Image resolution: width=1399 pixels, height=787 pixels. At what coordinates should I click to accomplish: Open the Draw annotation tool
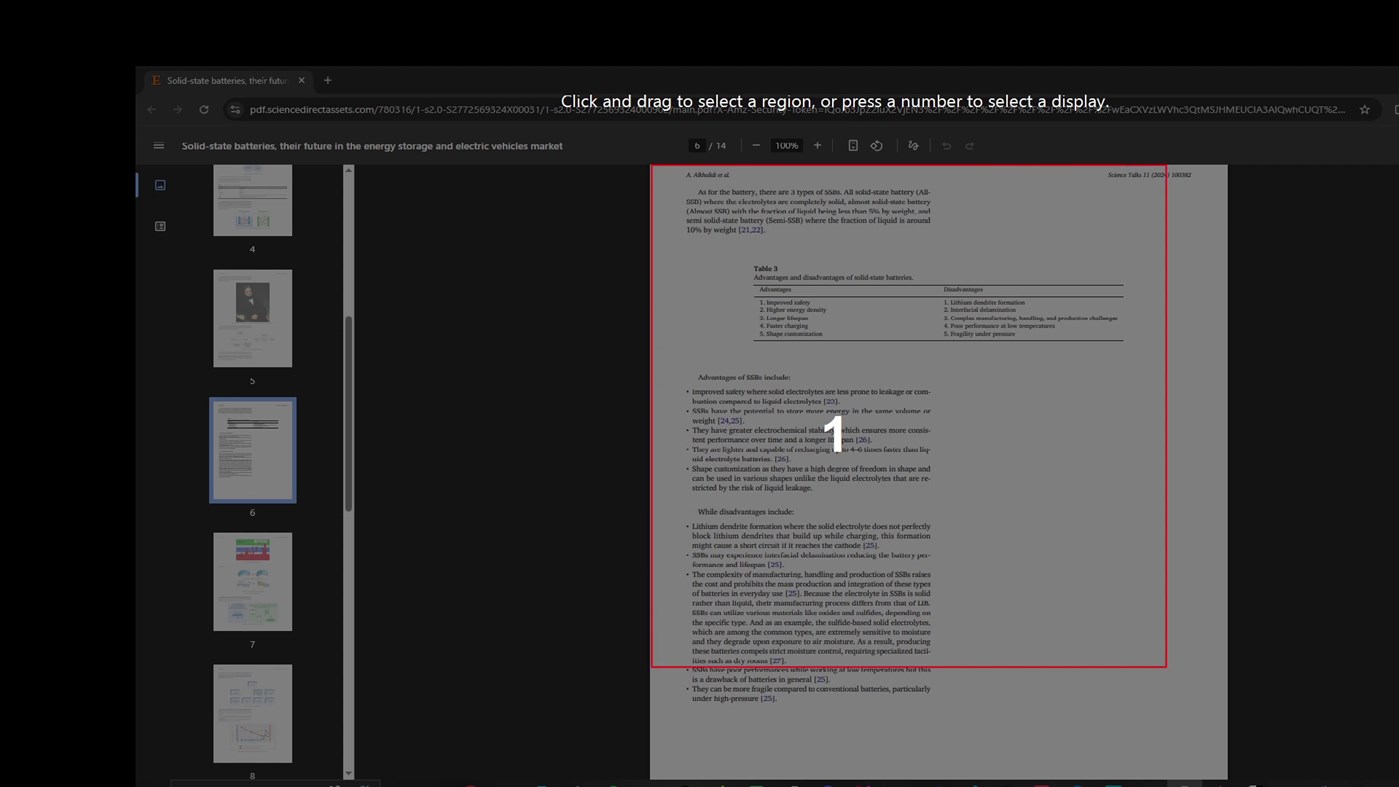[913, 146]
